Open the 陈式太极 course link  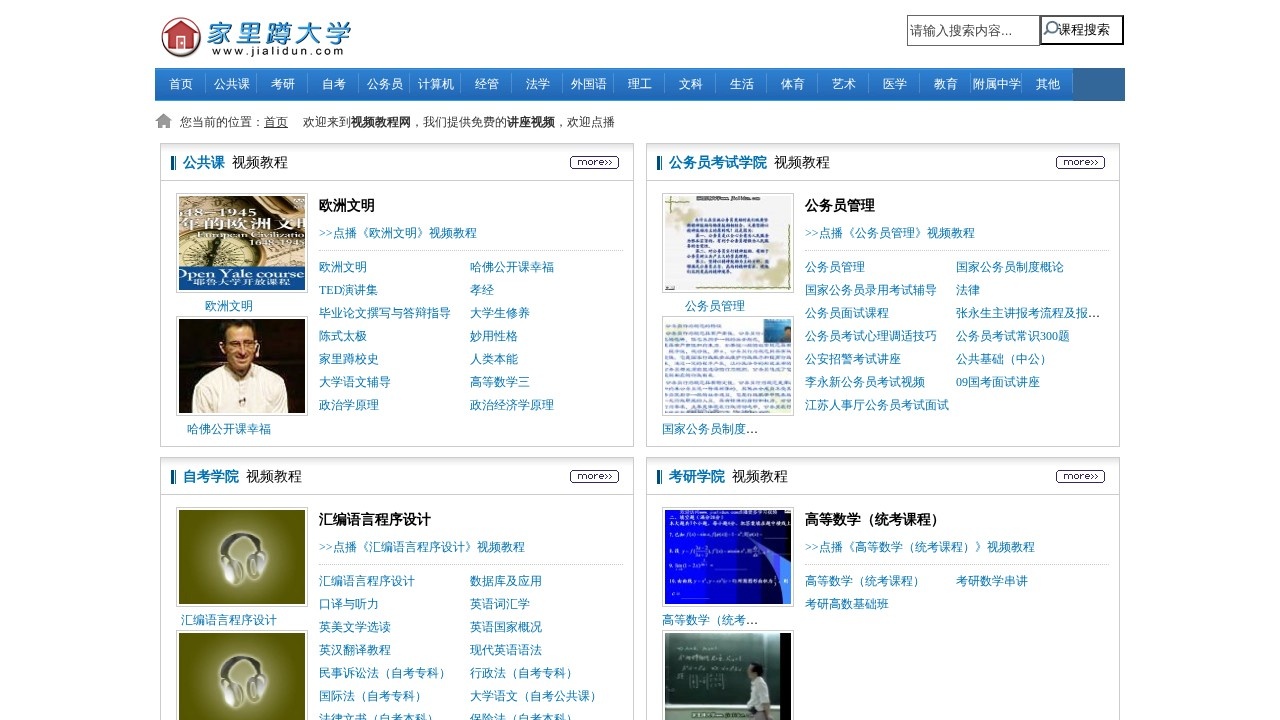(343, 336)
